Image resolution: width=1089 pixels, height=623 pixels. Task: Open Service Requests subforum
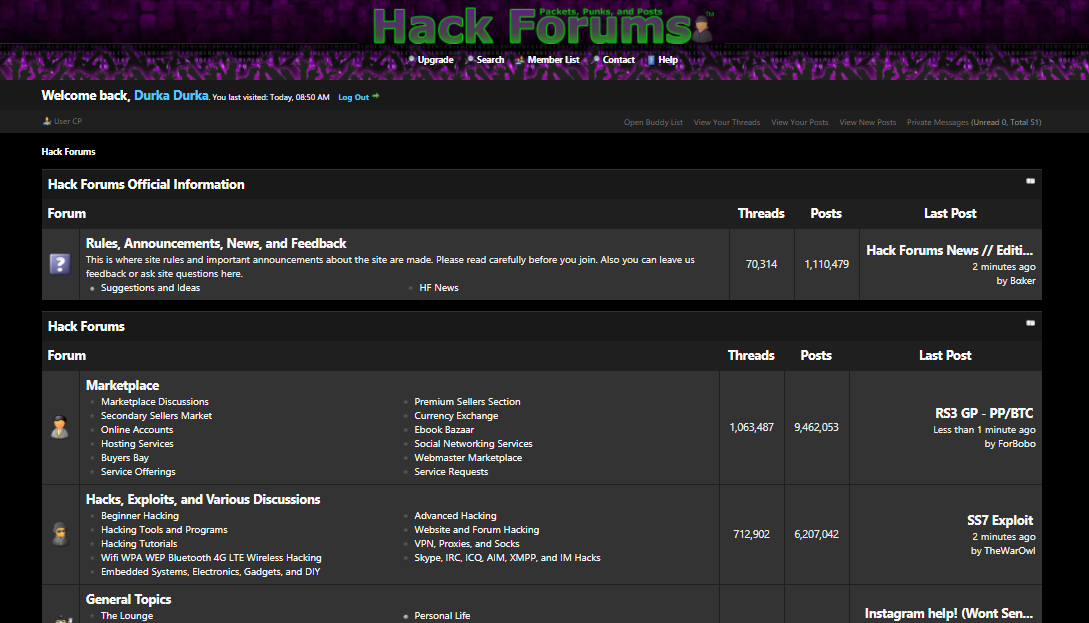[x=451, y=471]
